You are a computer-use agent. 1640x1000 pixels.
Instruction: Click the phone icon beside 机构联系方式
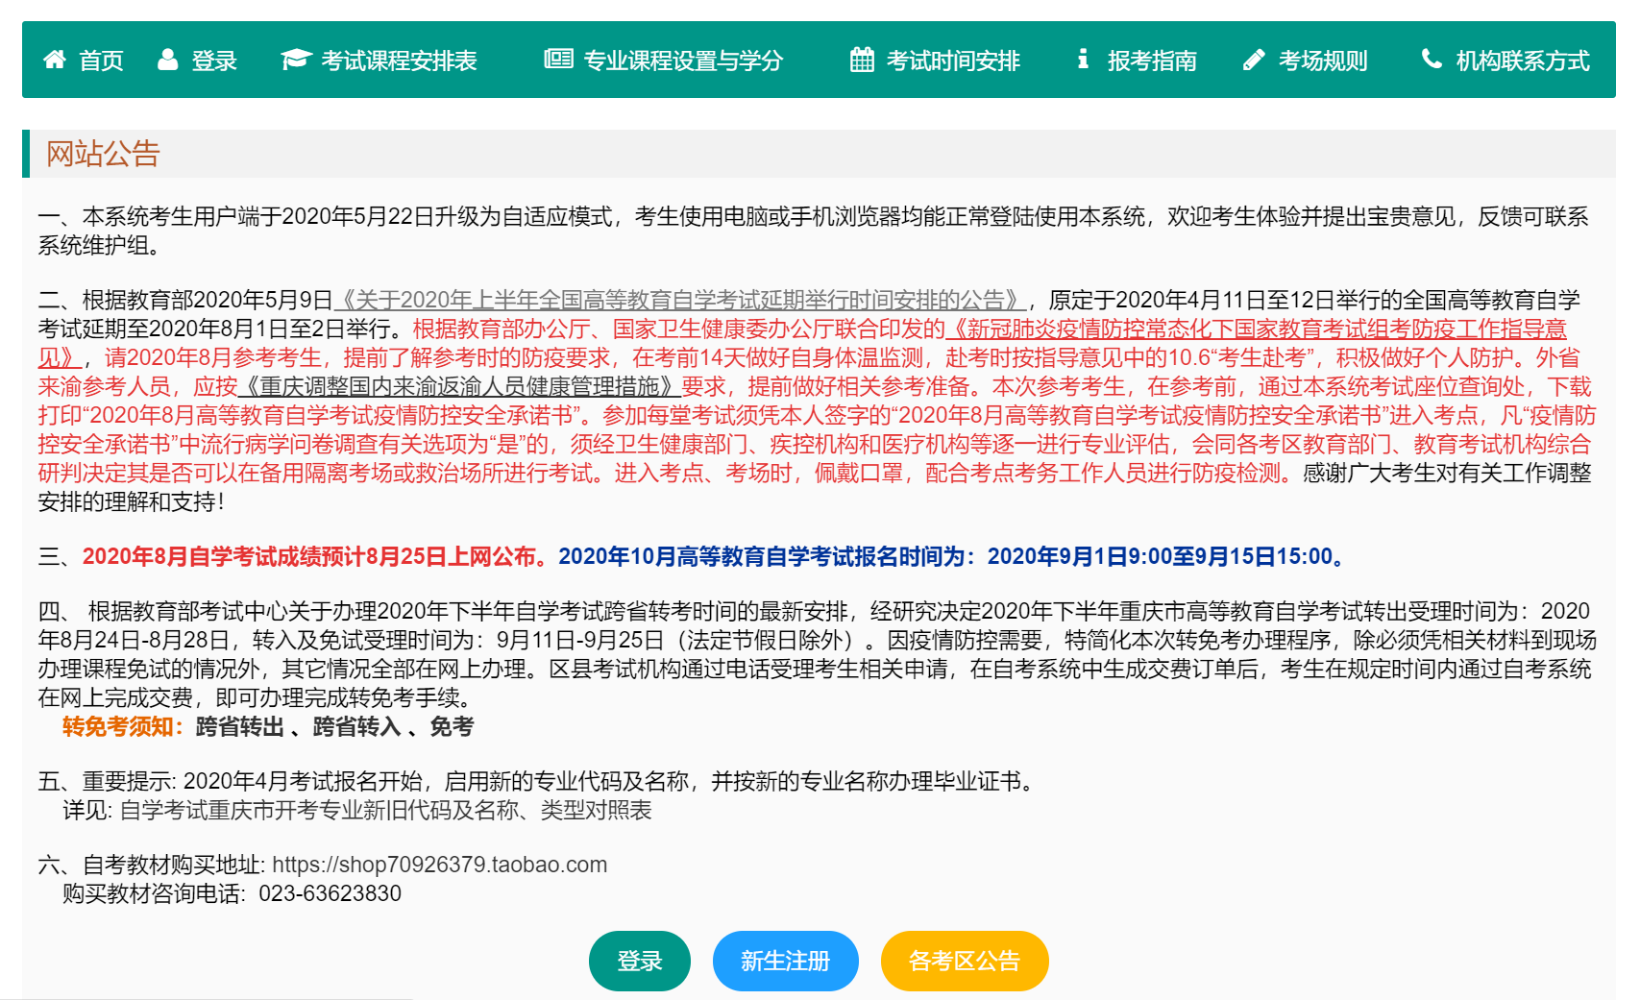pyautogui.click(x=1432, y=60)
